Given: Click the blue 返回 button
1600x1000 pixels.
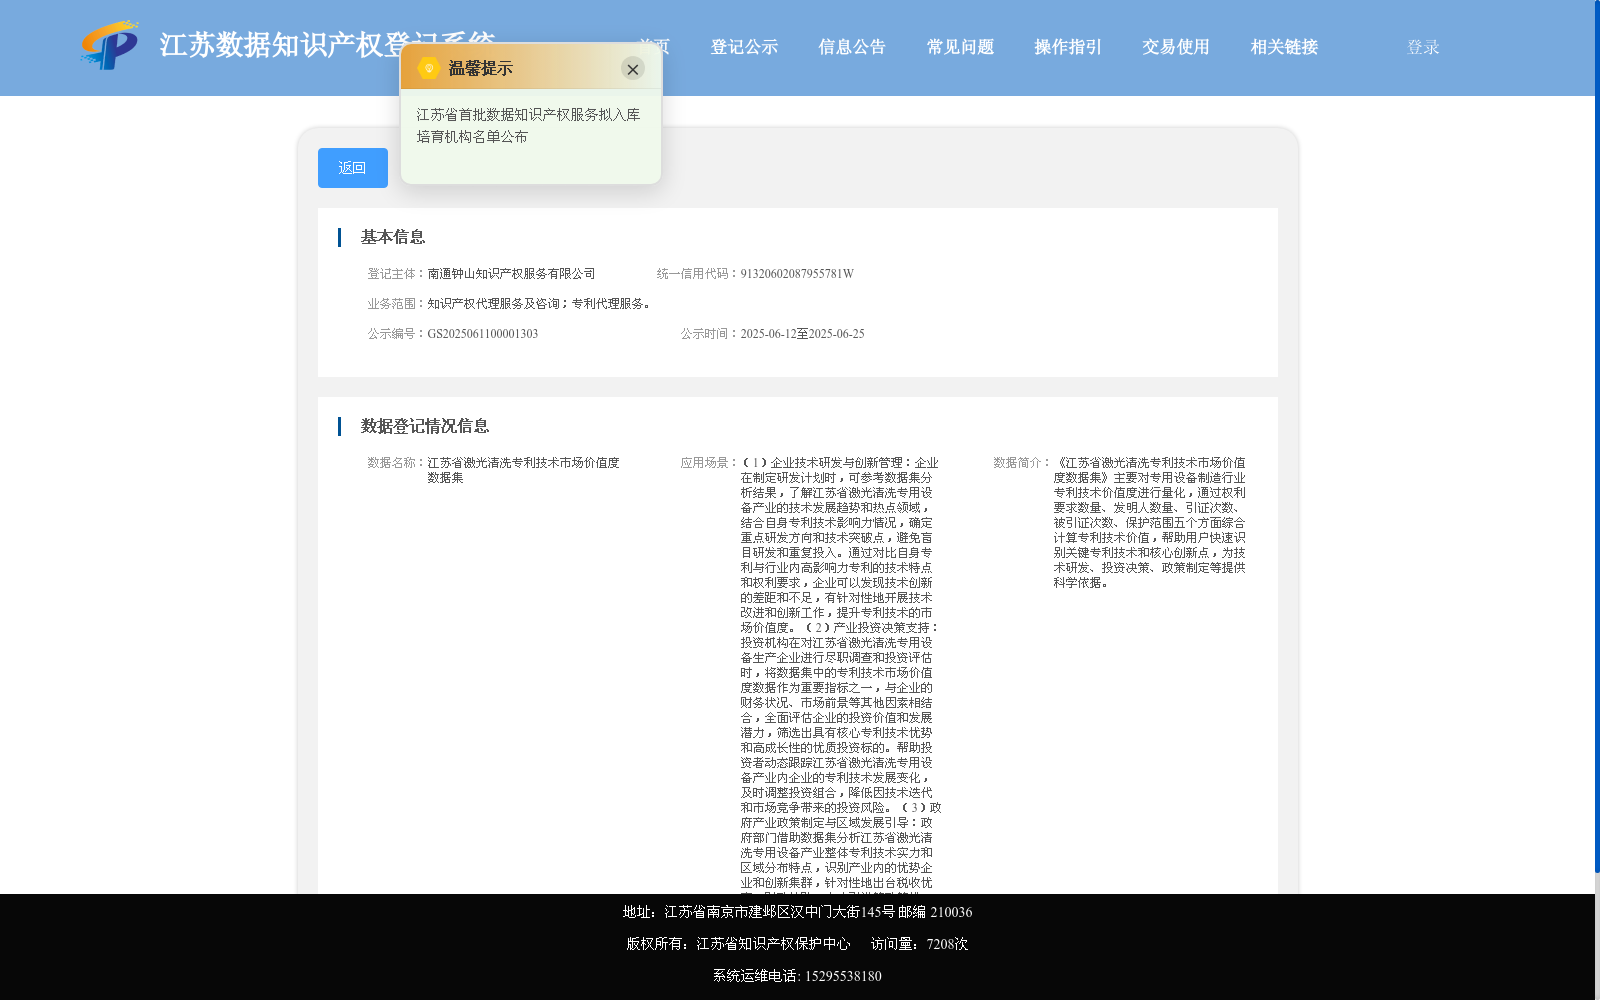Looking at the screenshot, I should coord(353,168).
